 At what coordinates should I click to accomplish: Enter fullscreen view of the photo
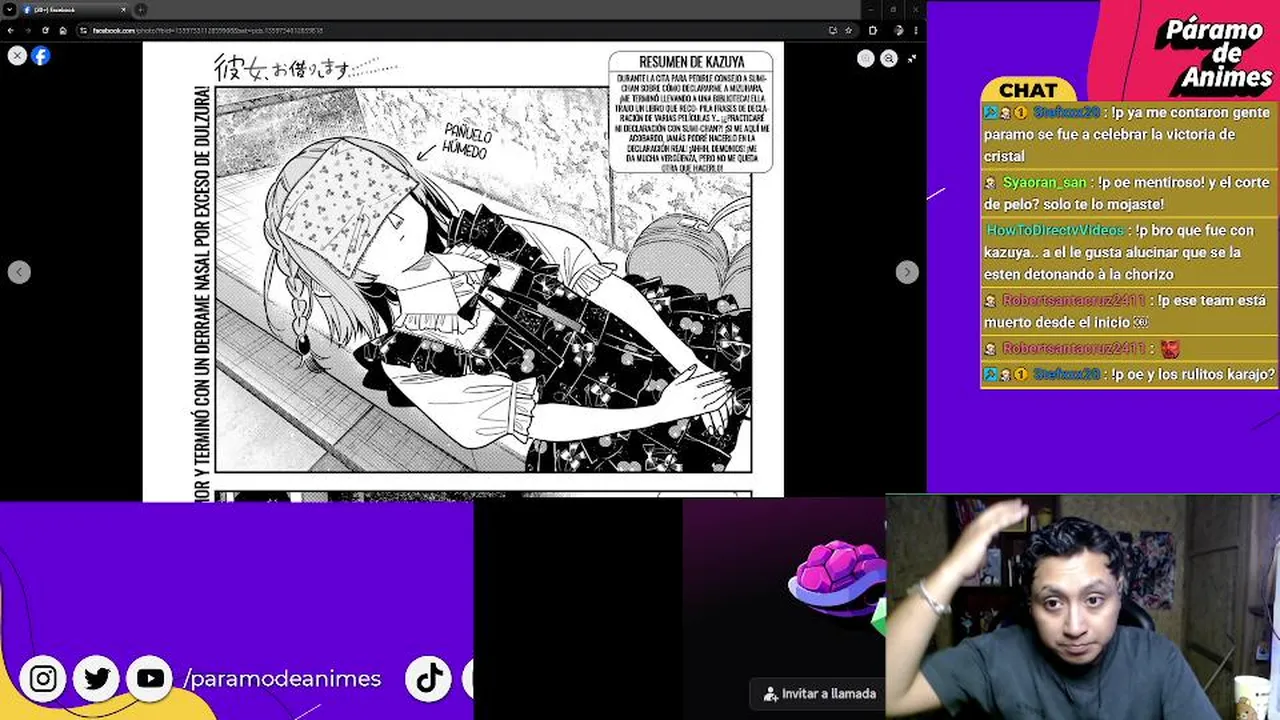pos(912,59)
